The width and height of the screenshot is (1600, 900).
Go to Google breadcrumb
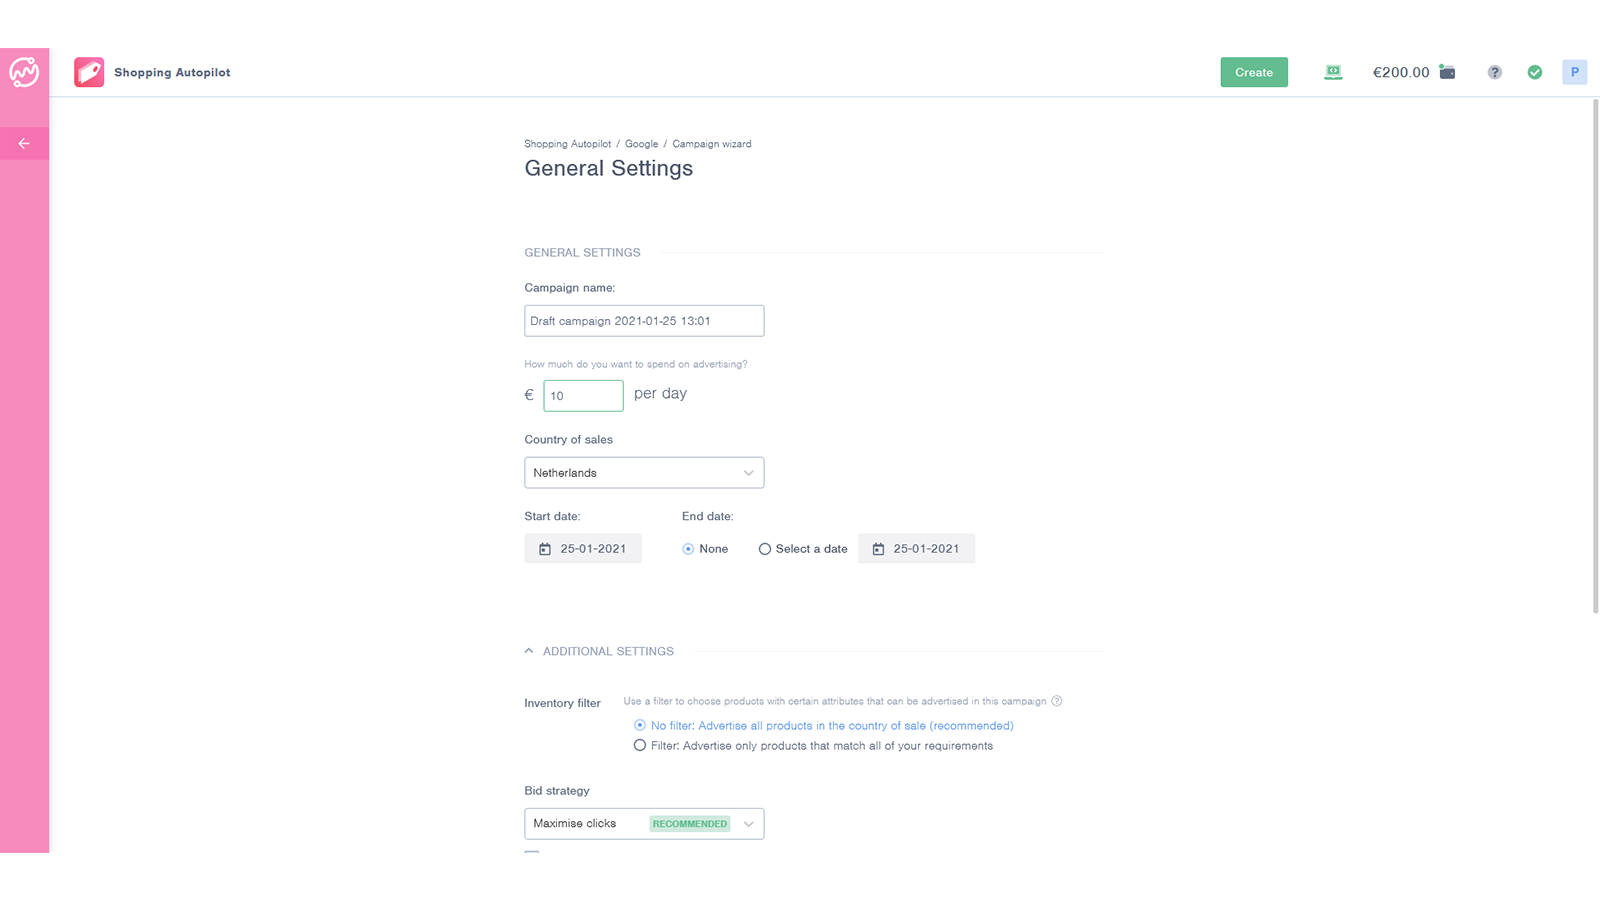coord(641,144)
